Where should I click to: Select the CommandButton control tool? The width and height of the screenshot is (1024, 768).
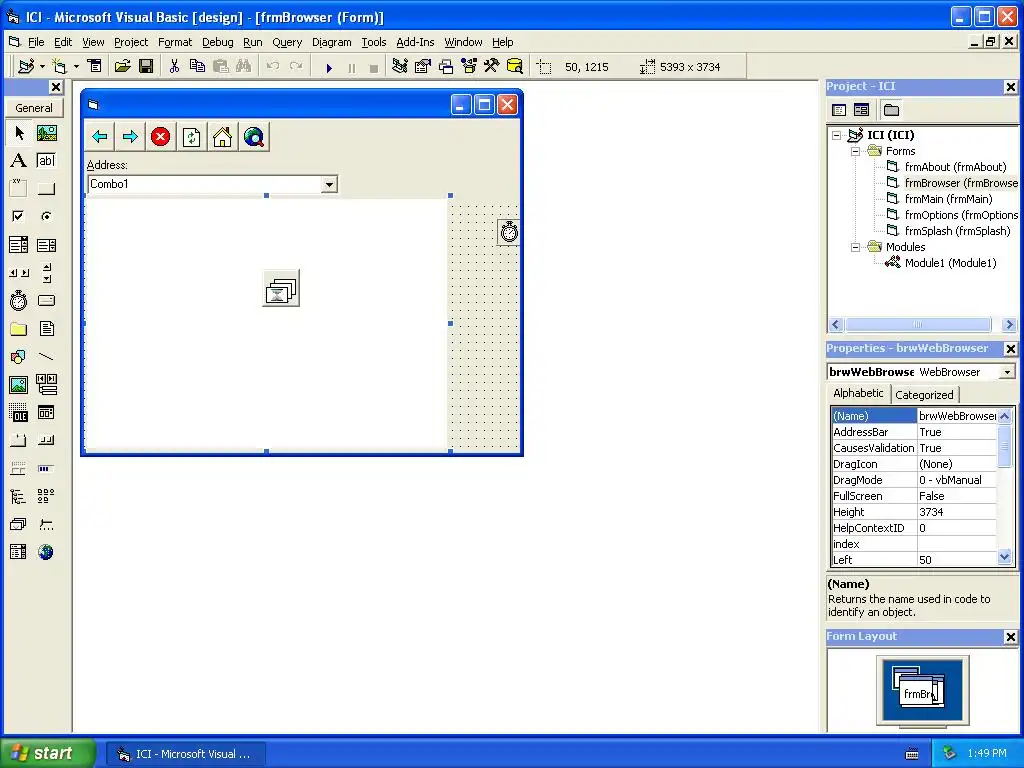pos(46,189)
